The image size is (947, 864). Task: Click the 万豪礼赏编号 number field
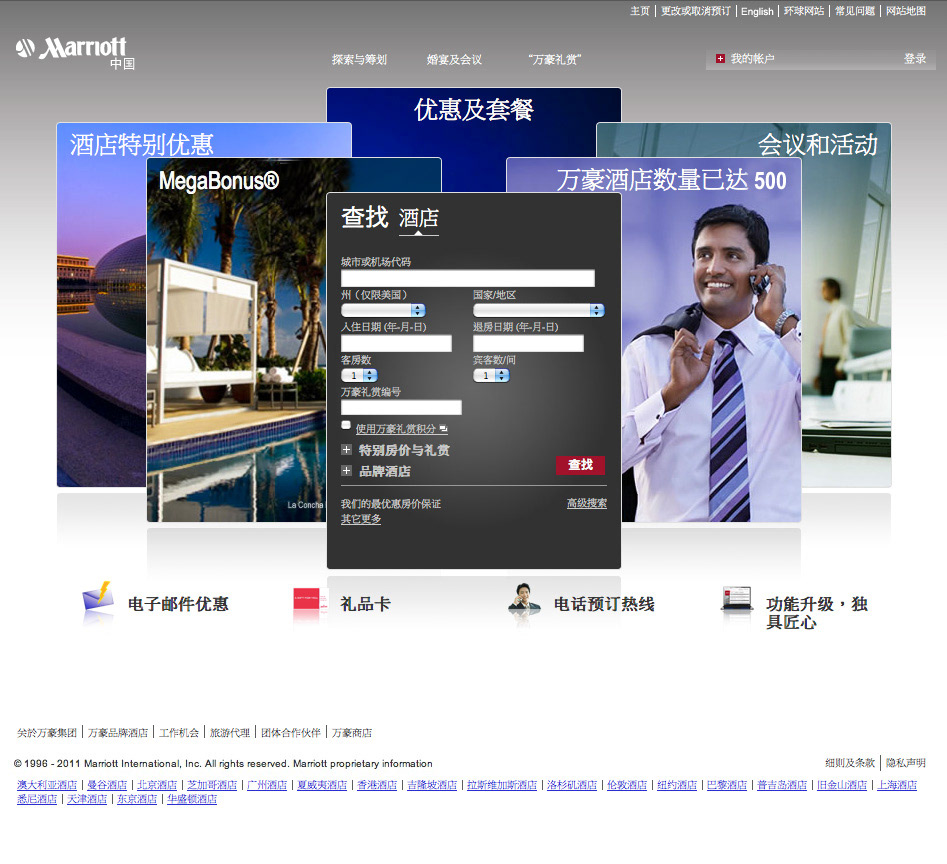pyautogui.click(x=401, y=408)
